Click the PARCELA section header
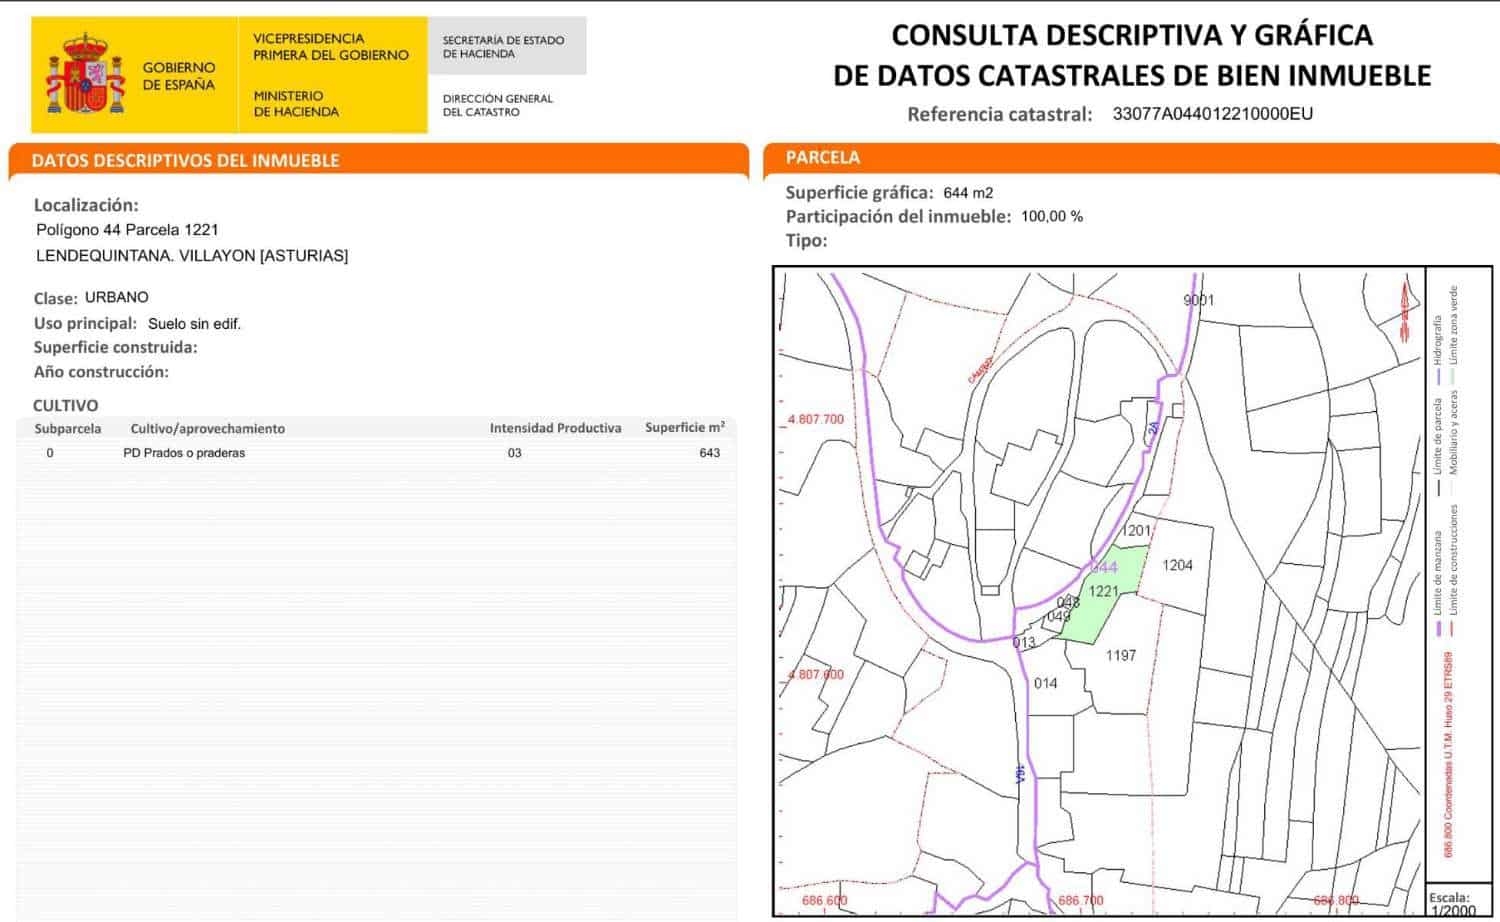The image size is (1500, 922). [x=822, y=157]
